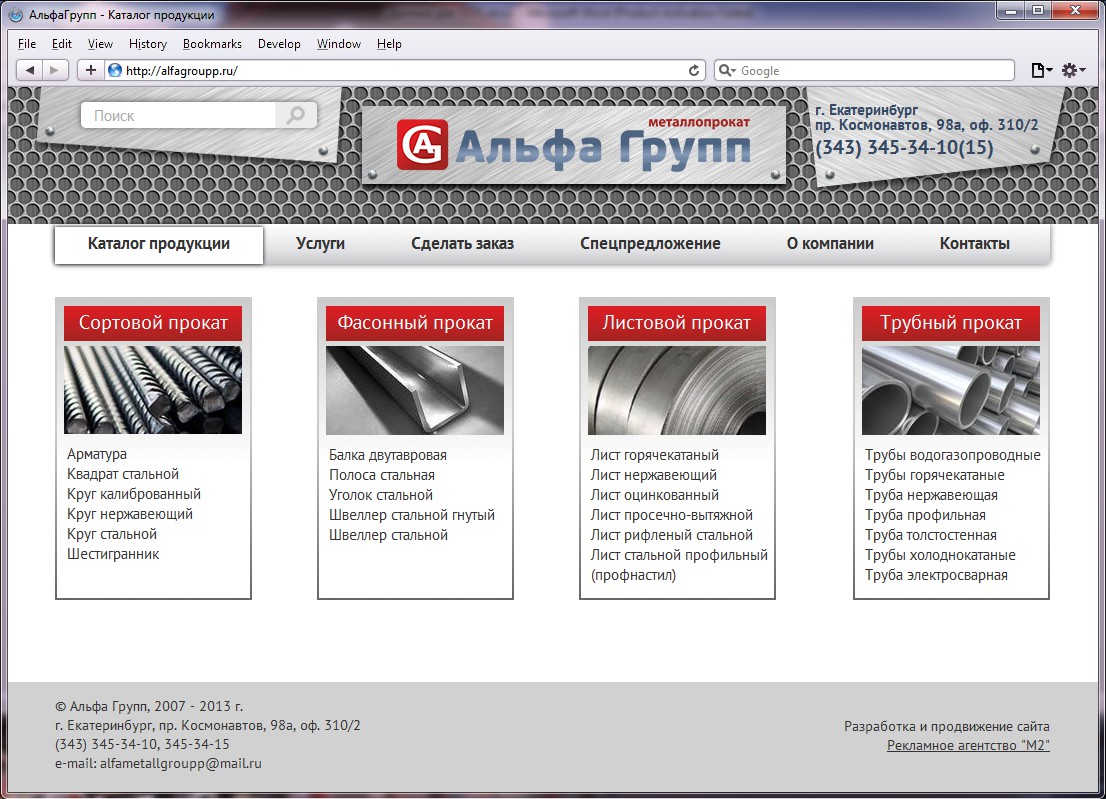This screenshot has height=799, width=1106.
Task: Open the Bookmarks menu
Action: coord(212,44)
